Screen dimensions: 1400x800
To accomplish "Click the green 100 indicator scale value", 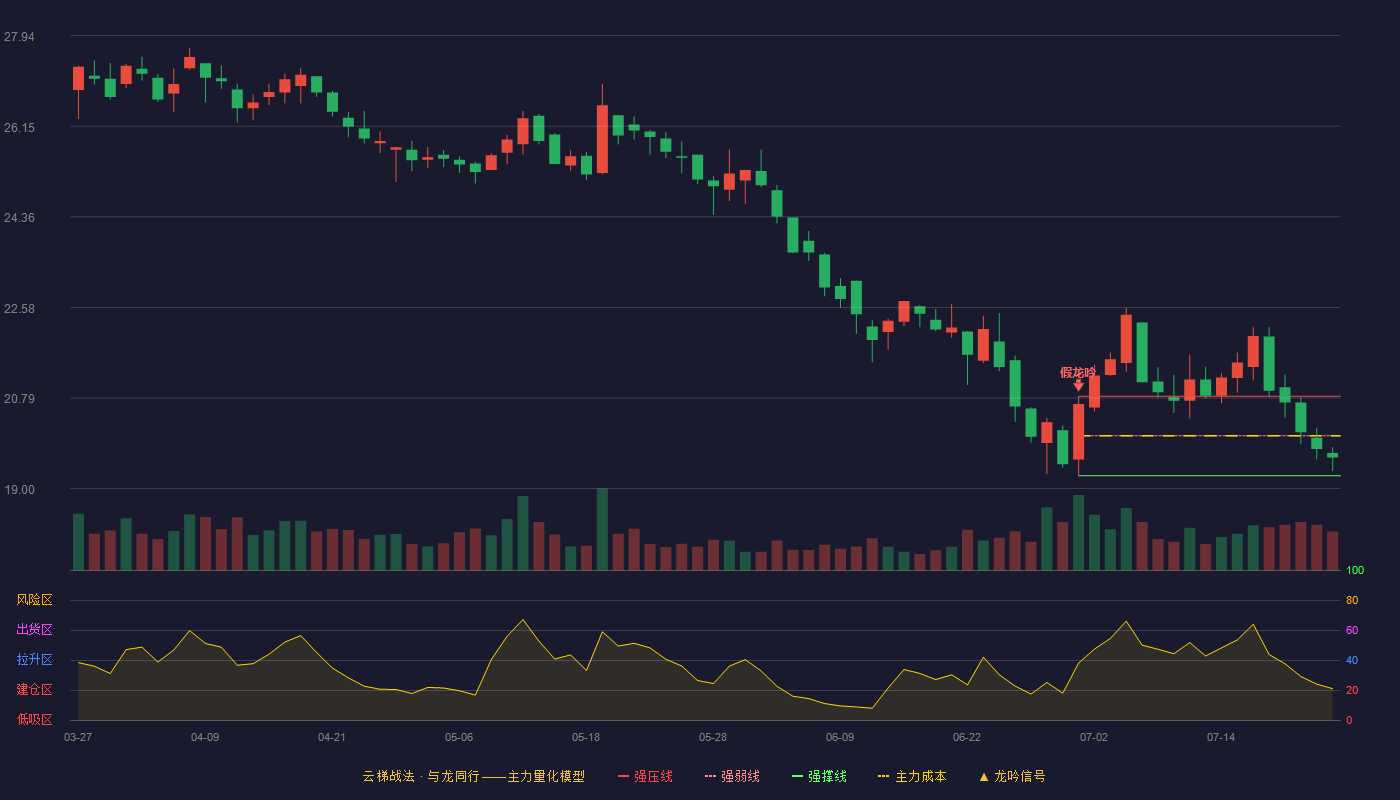I will tap(1355, 571).
